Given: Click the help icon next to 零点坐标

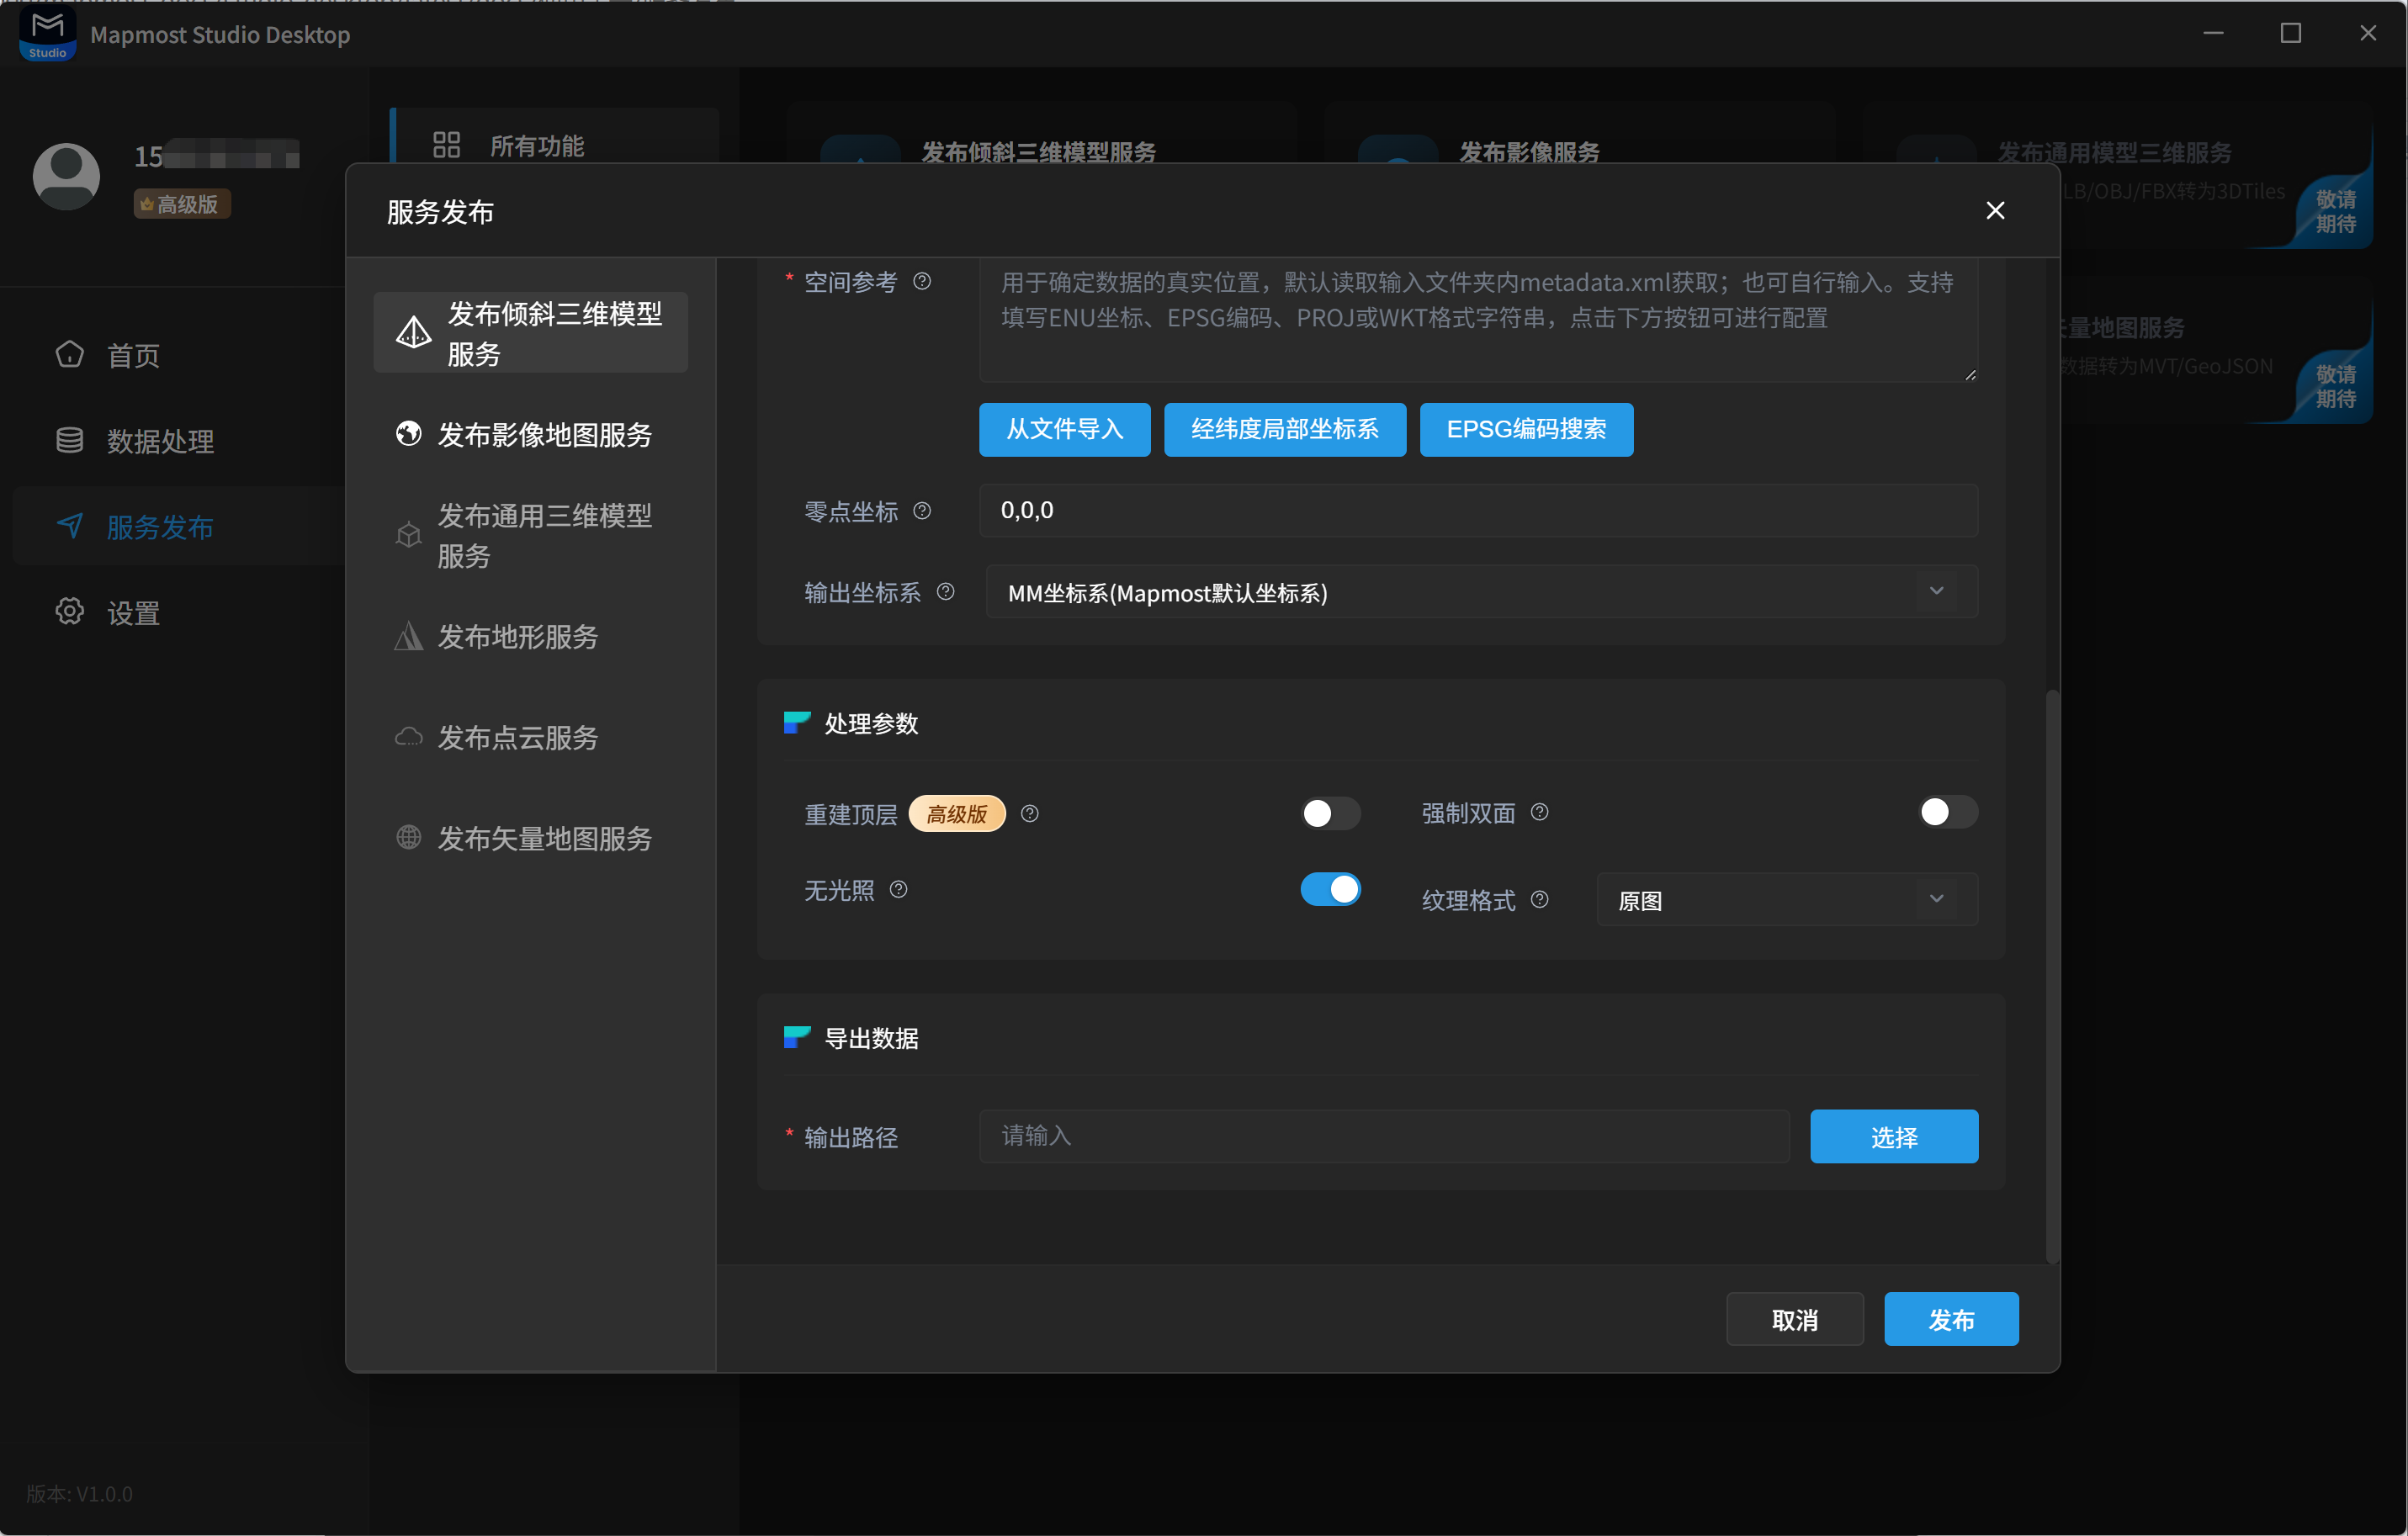Looking at the screenshot, I should coord(922,511).
